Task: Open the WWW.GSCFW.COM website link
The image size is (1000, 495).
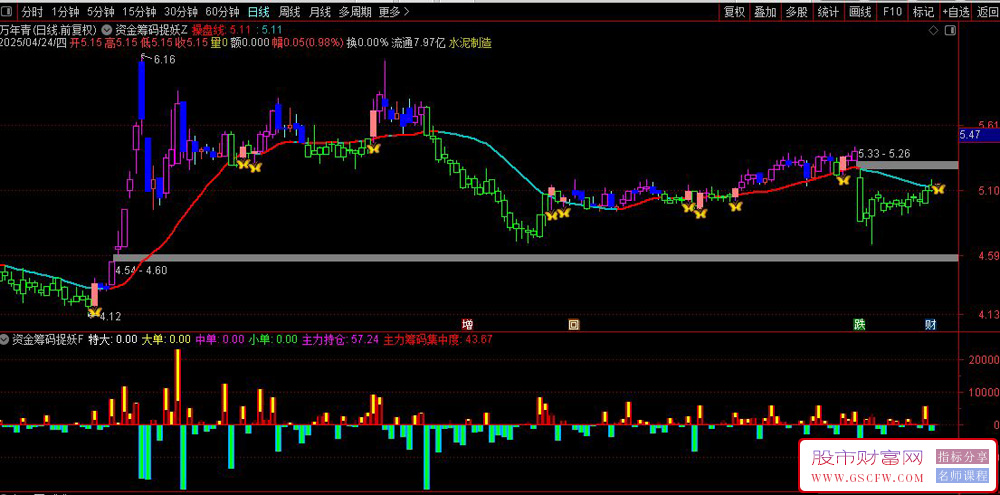Action: tap(868, 478)
